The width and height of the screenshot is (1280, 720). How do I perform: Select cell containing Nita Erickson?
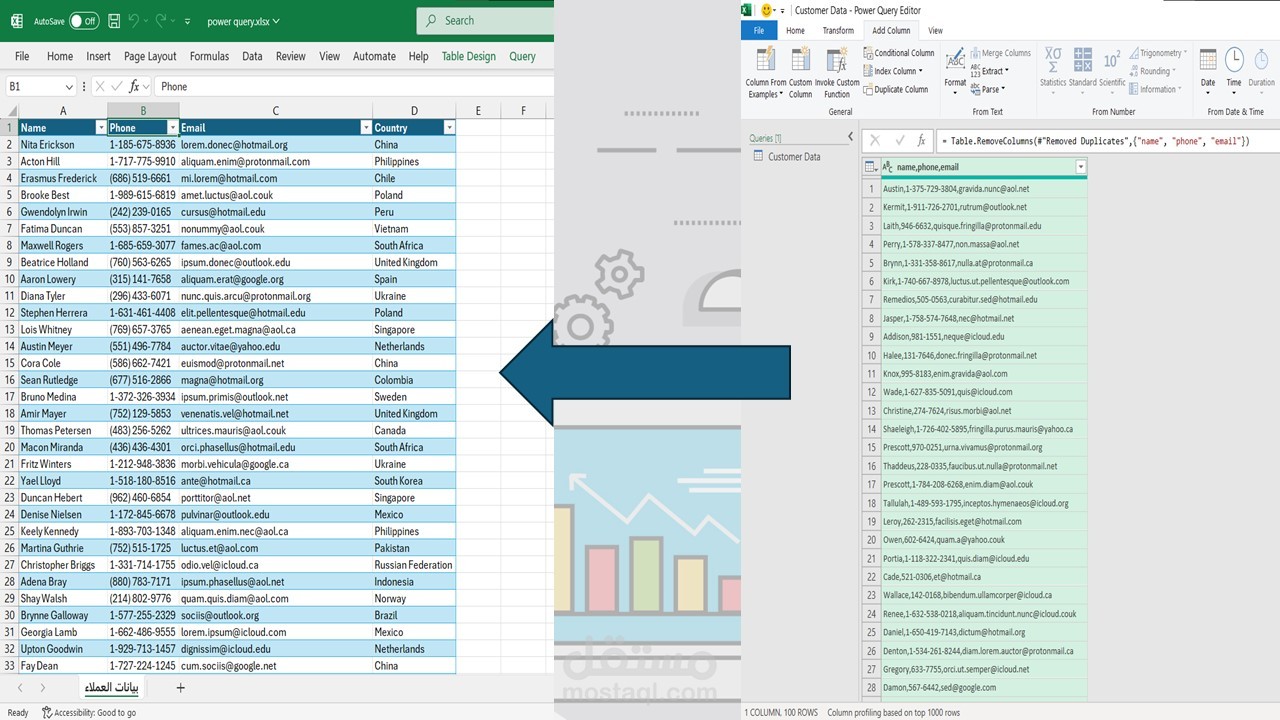(63, 144)
